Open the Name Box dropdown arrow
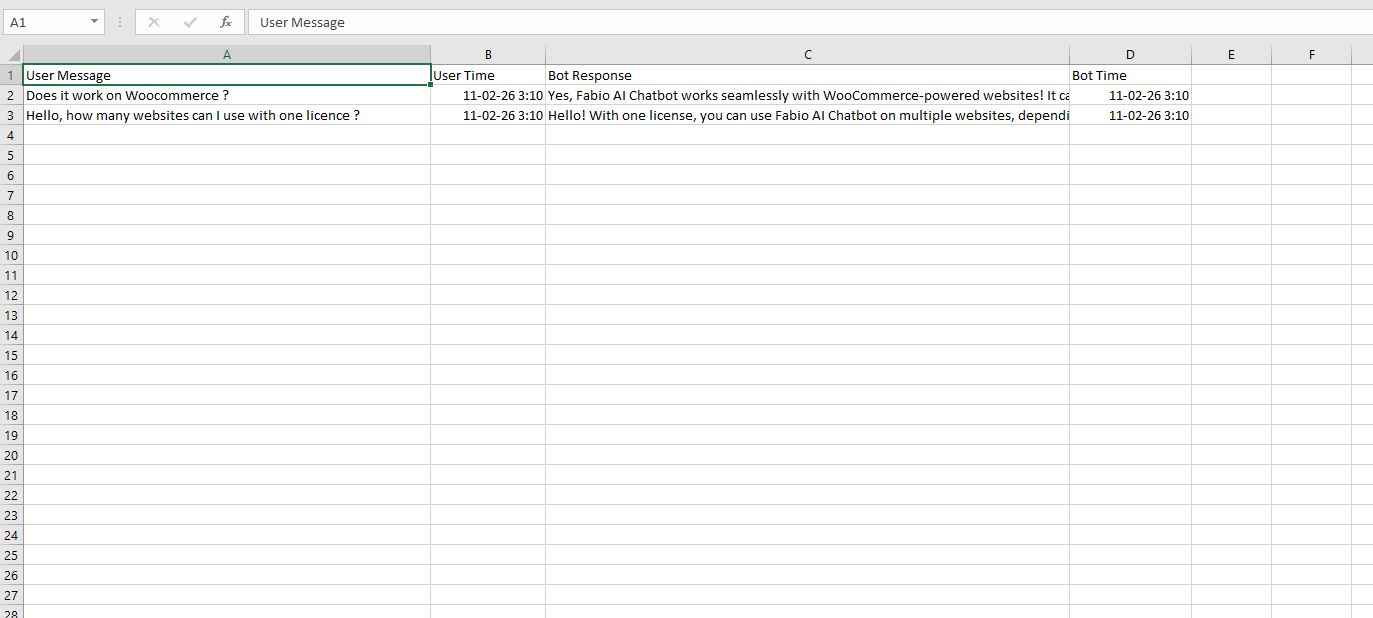Viewport: 1373px width, 618px height. pos(95,21)
